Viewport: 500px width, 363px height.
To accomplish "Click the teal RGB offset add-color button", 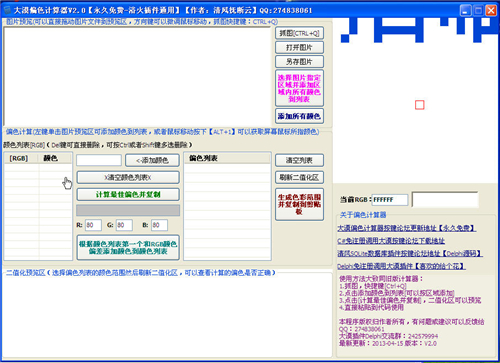I will coord(128,248).
